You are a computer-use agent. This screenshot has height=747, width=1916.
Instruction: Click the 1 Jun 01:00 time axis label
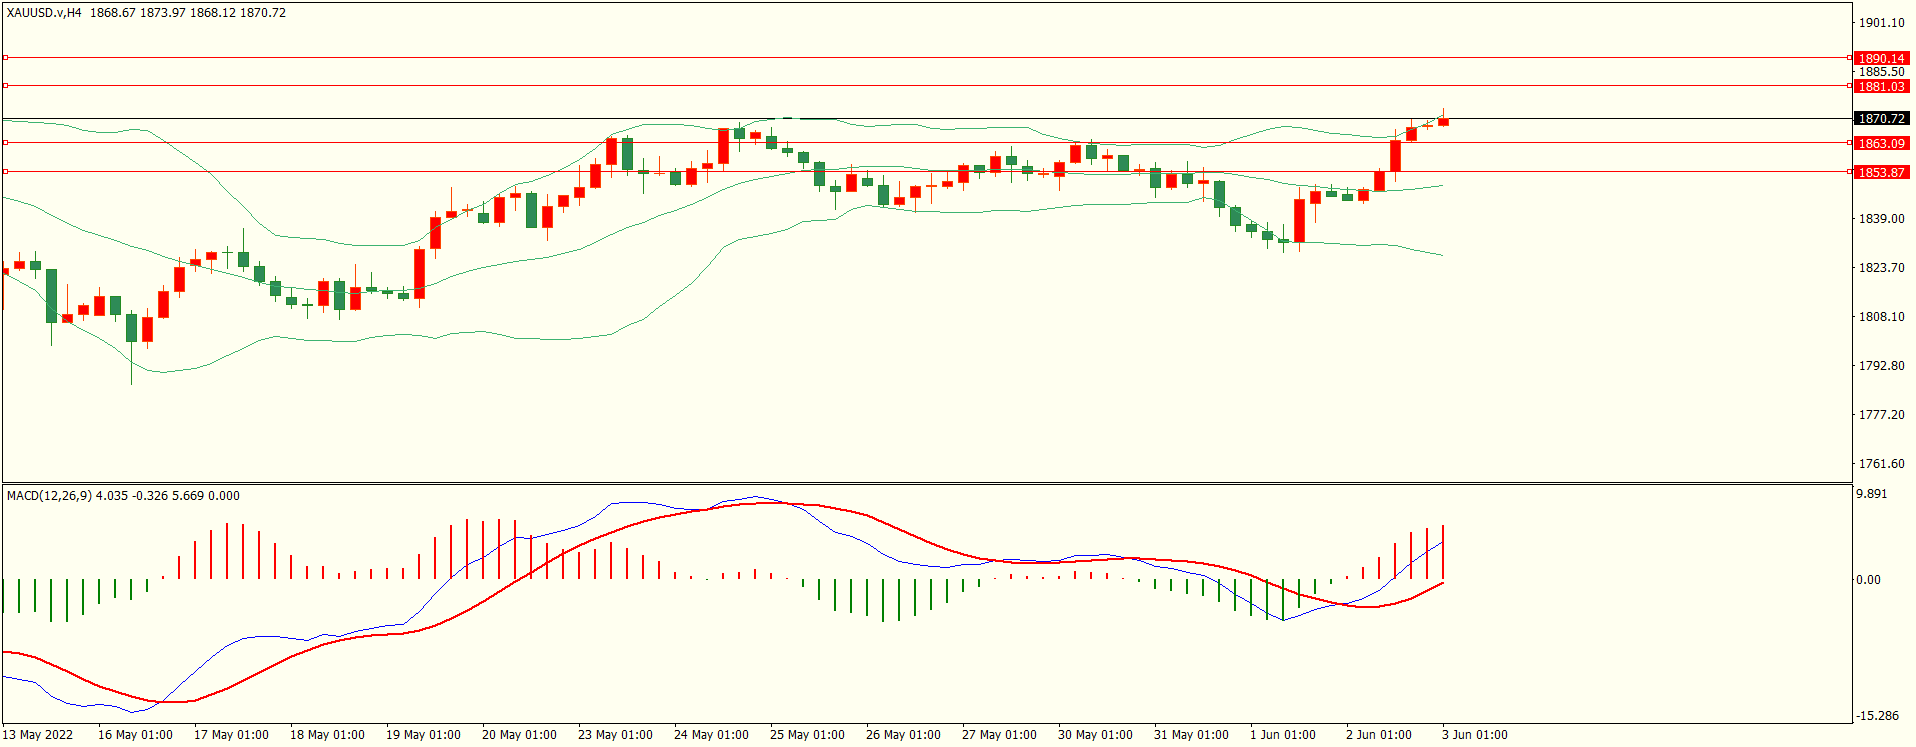[1282, 735]
